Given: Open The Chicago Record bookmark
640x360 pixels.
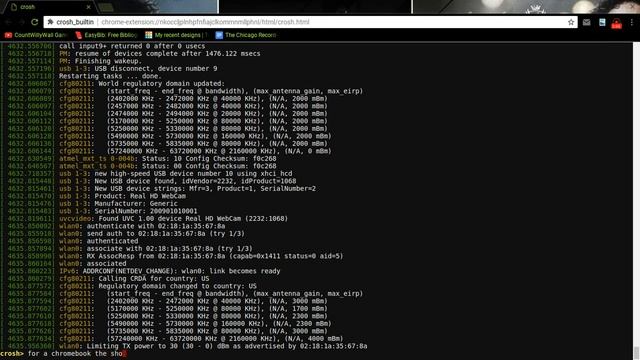Looking at the screenshot, I should (x=246, y=35).
